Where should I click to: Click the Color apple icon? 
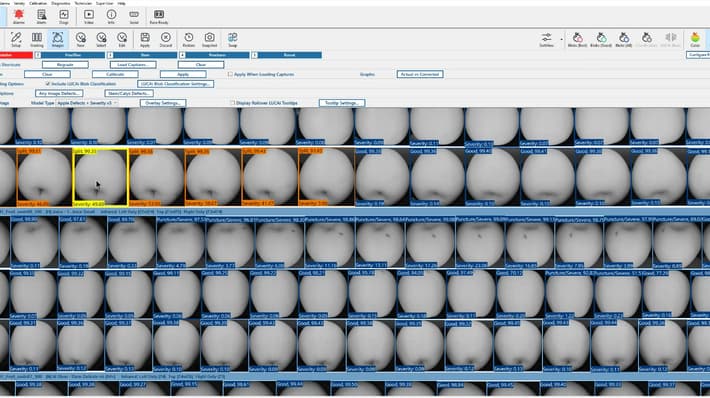695,39
